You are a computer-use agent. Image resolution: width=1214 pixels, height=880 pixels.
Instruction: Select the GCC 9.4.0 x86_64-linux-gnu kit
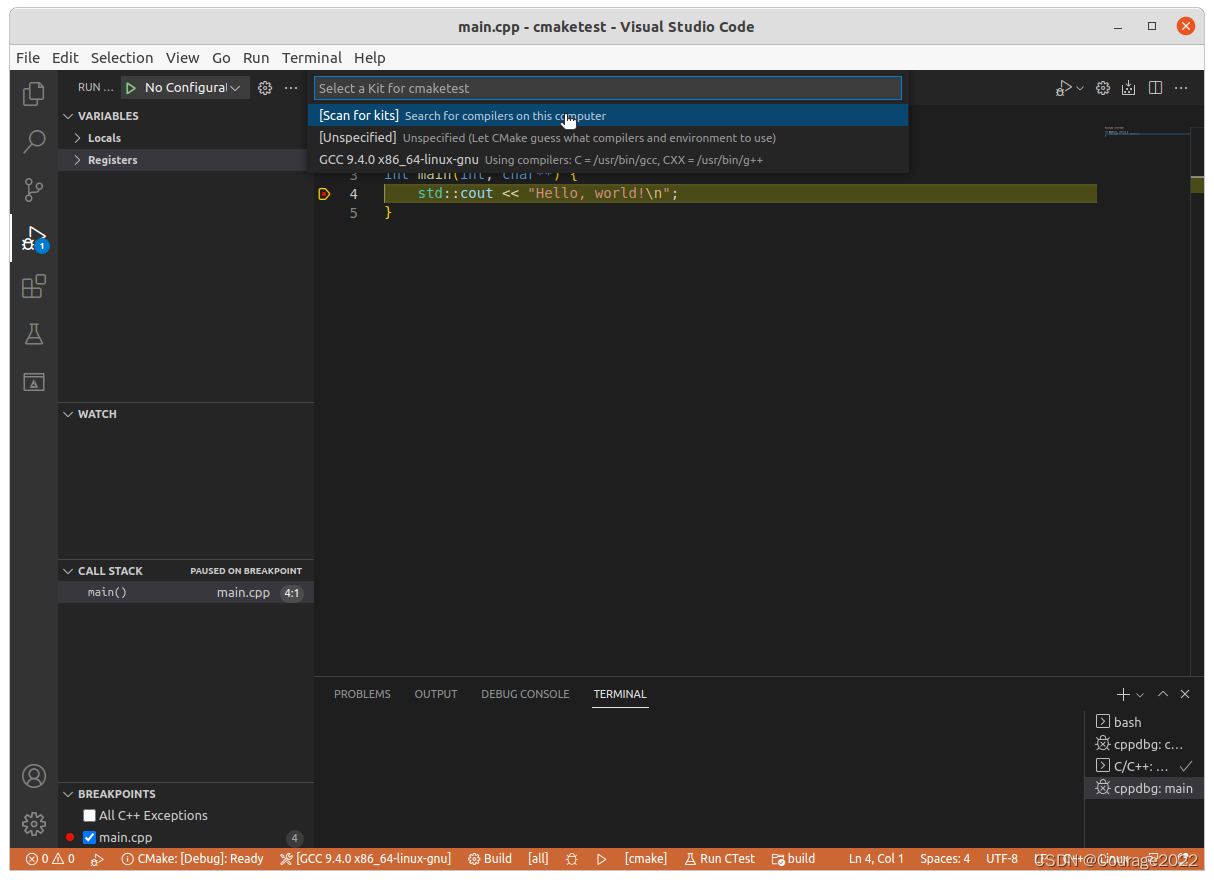click(608, 160)
